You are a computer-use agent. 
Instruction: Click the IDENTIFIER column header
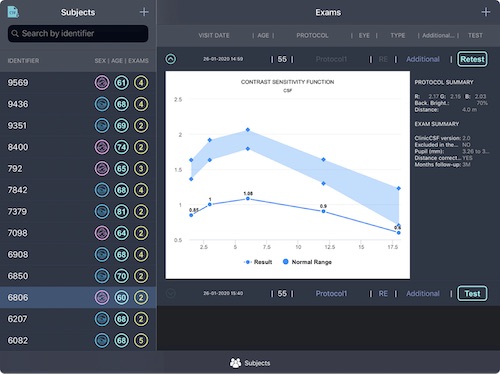click(x=23, y=61)
